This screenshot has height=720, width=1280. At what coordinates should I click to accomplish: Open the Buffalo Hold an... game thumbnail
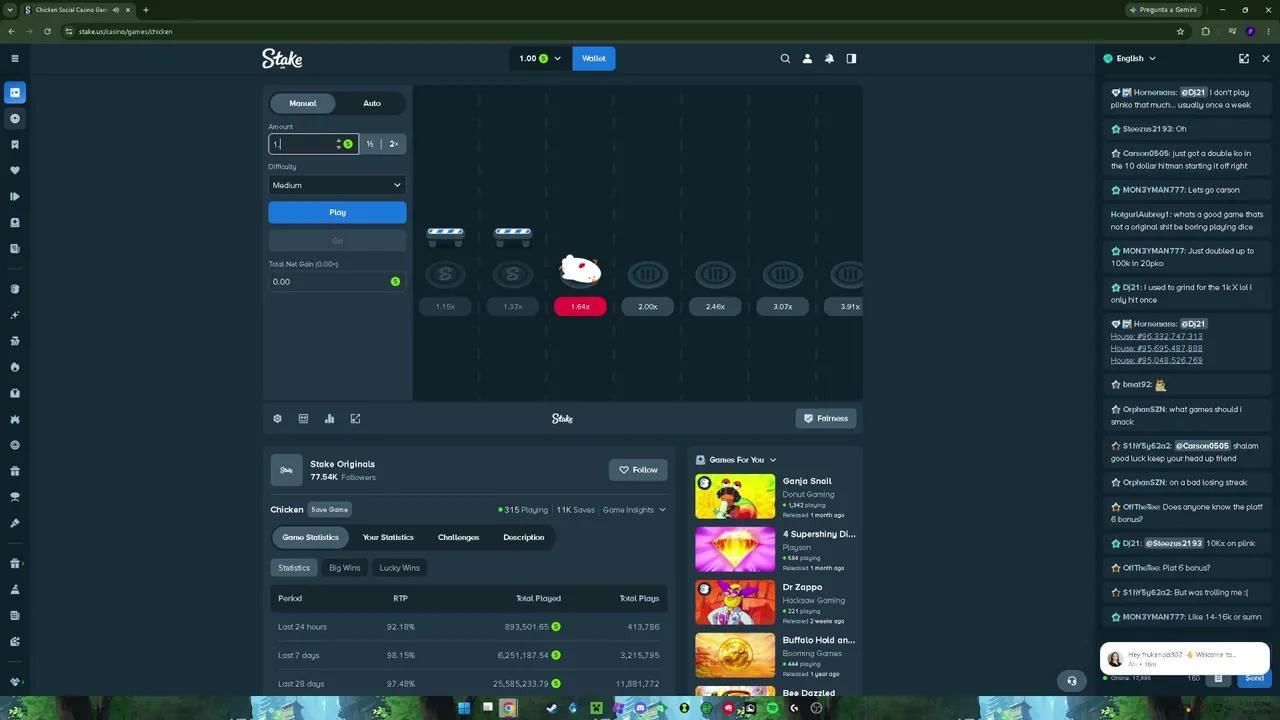coord(735,655)
